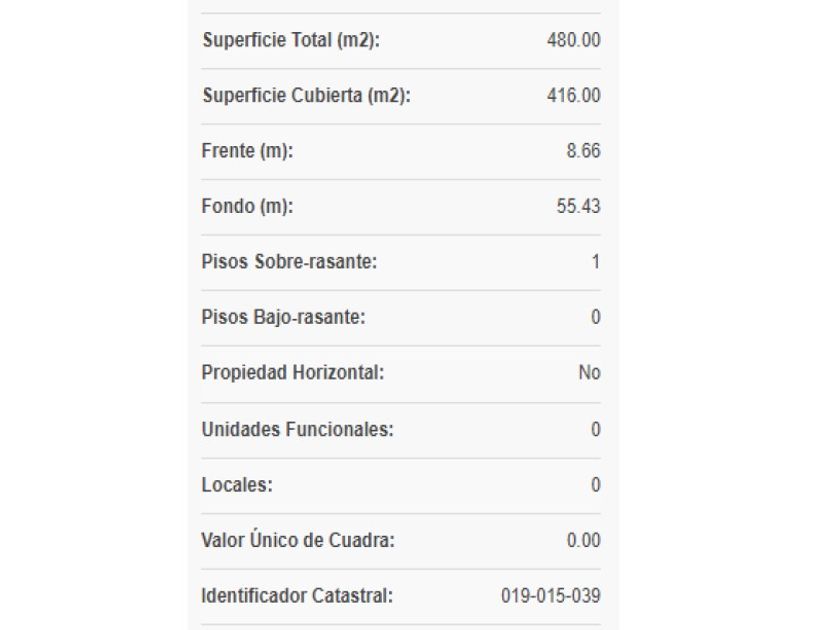The height and width of the screenshot is (630, 840).
Task: Click the Frente (m) label
Action: [248, 152]
